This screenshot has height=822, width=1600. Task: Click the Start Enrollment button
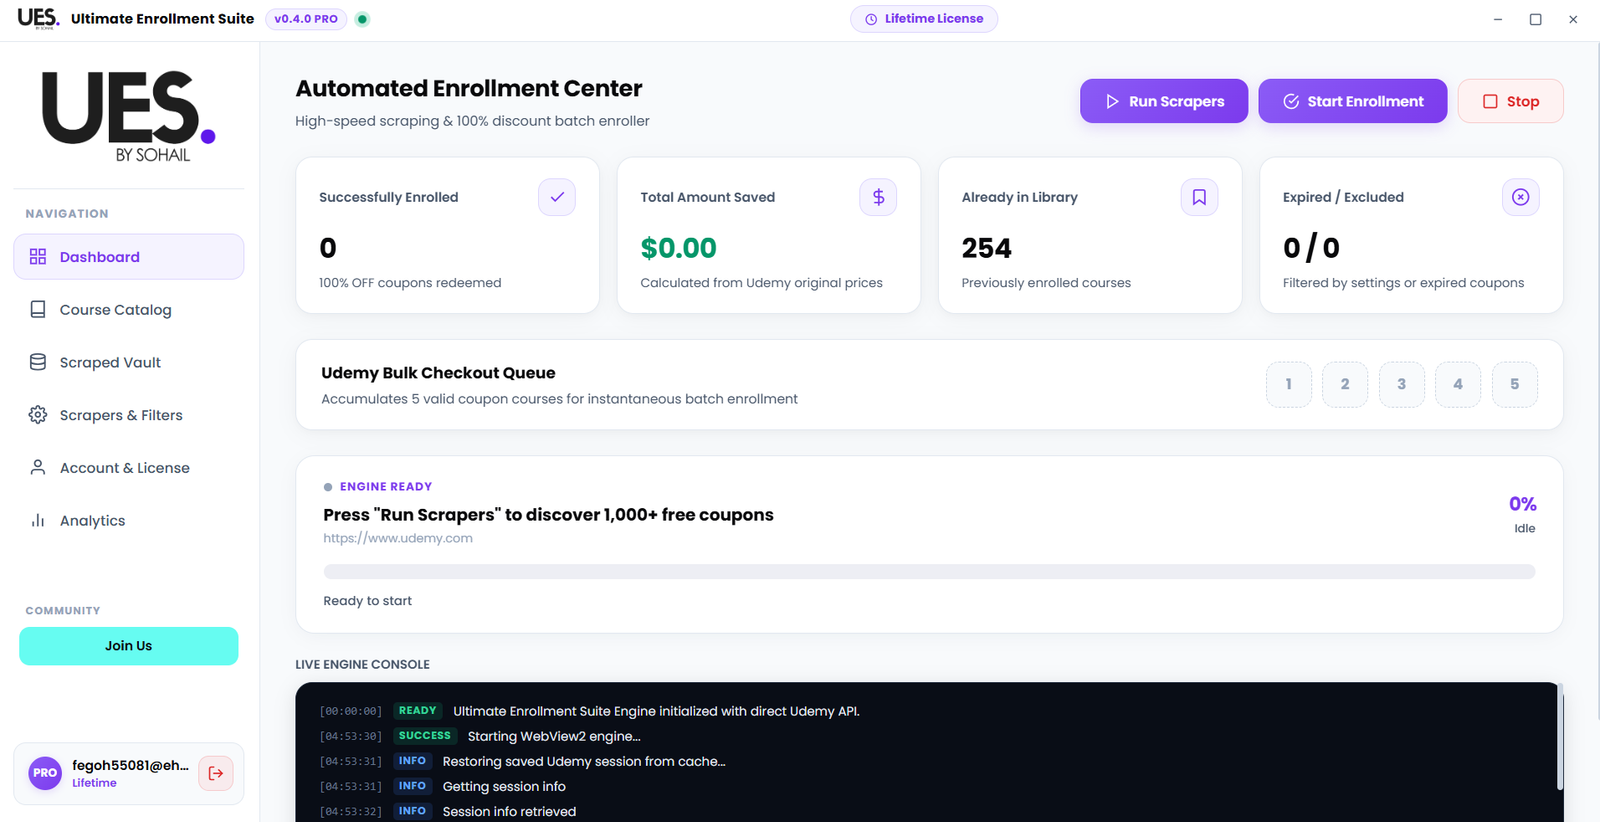pos(1353,101)
